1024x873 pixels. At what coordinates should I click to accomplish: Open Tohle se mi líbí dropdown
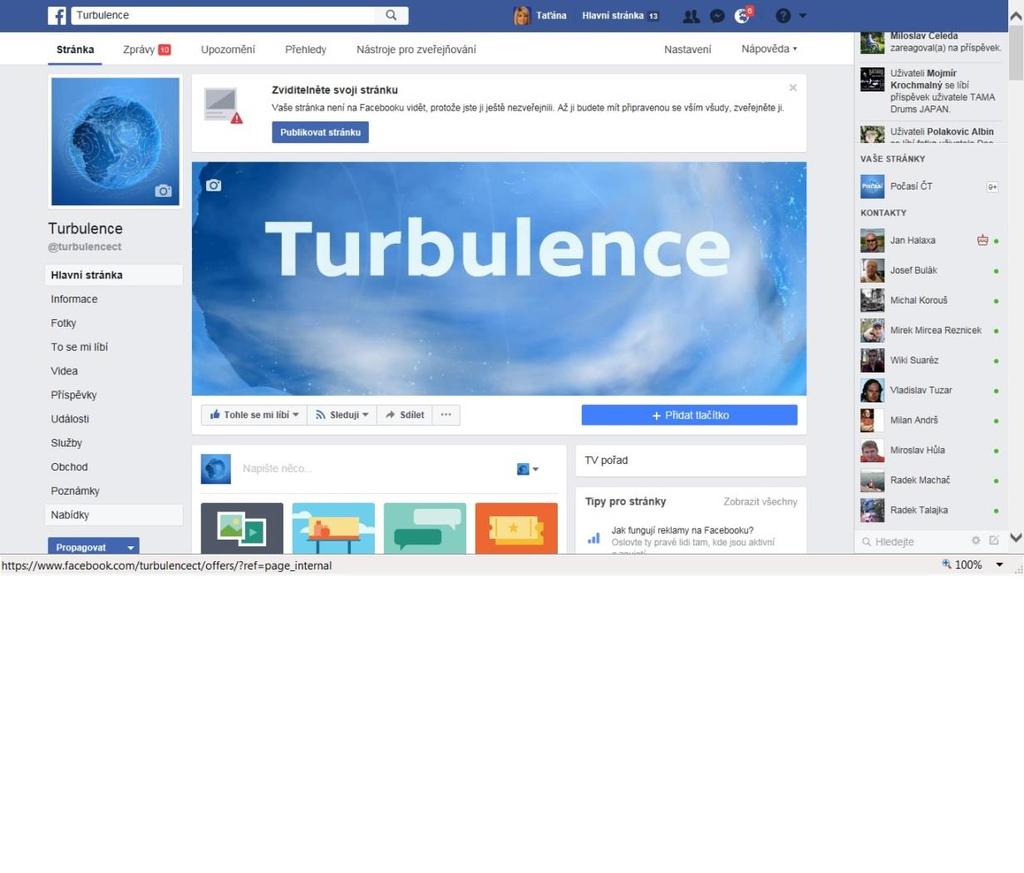coord(254,415)
